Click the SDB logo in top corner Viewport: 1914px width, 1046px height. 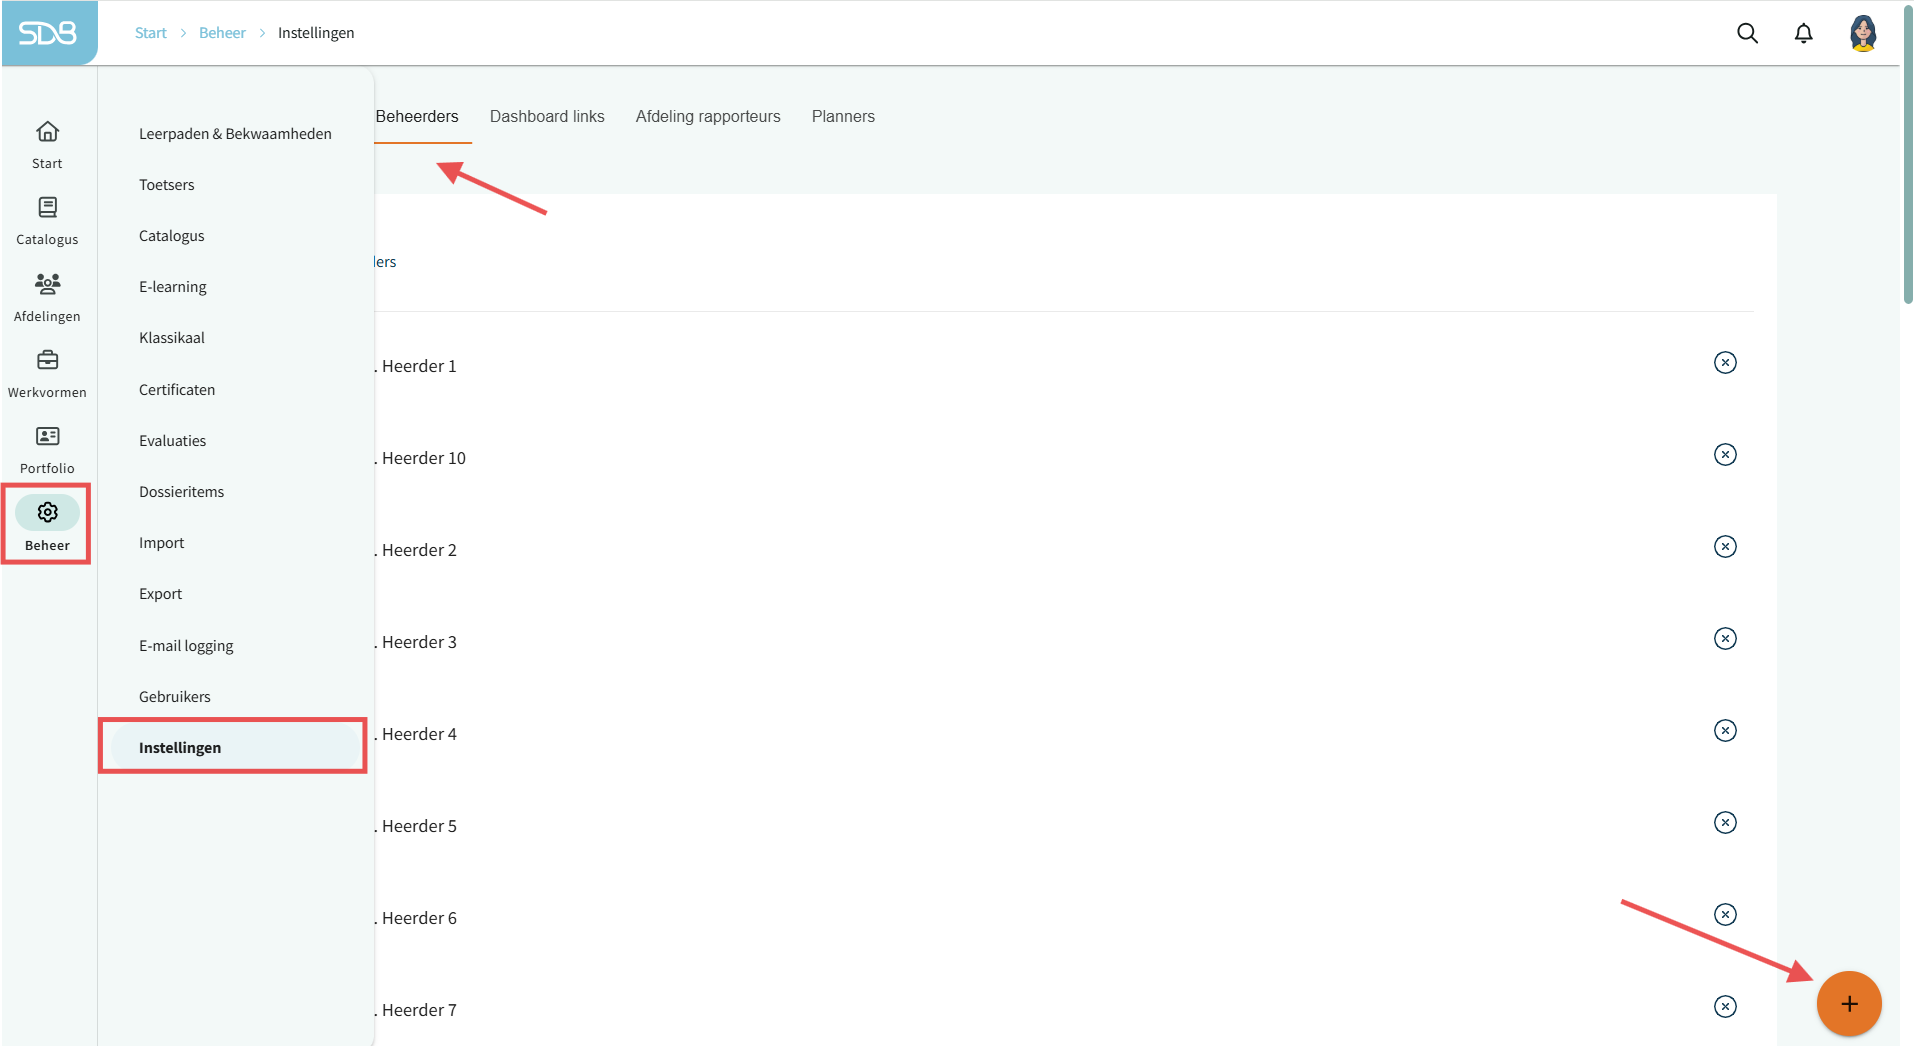(48, 33)
